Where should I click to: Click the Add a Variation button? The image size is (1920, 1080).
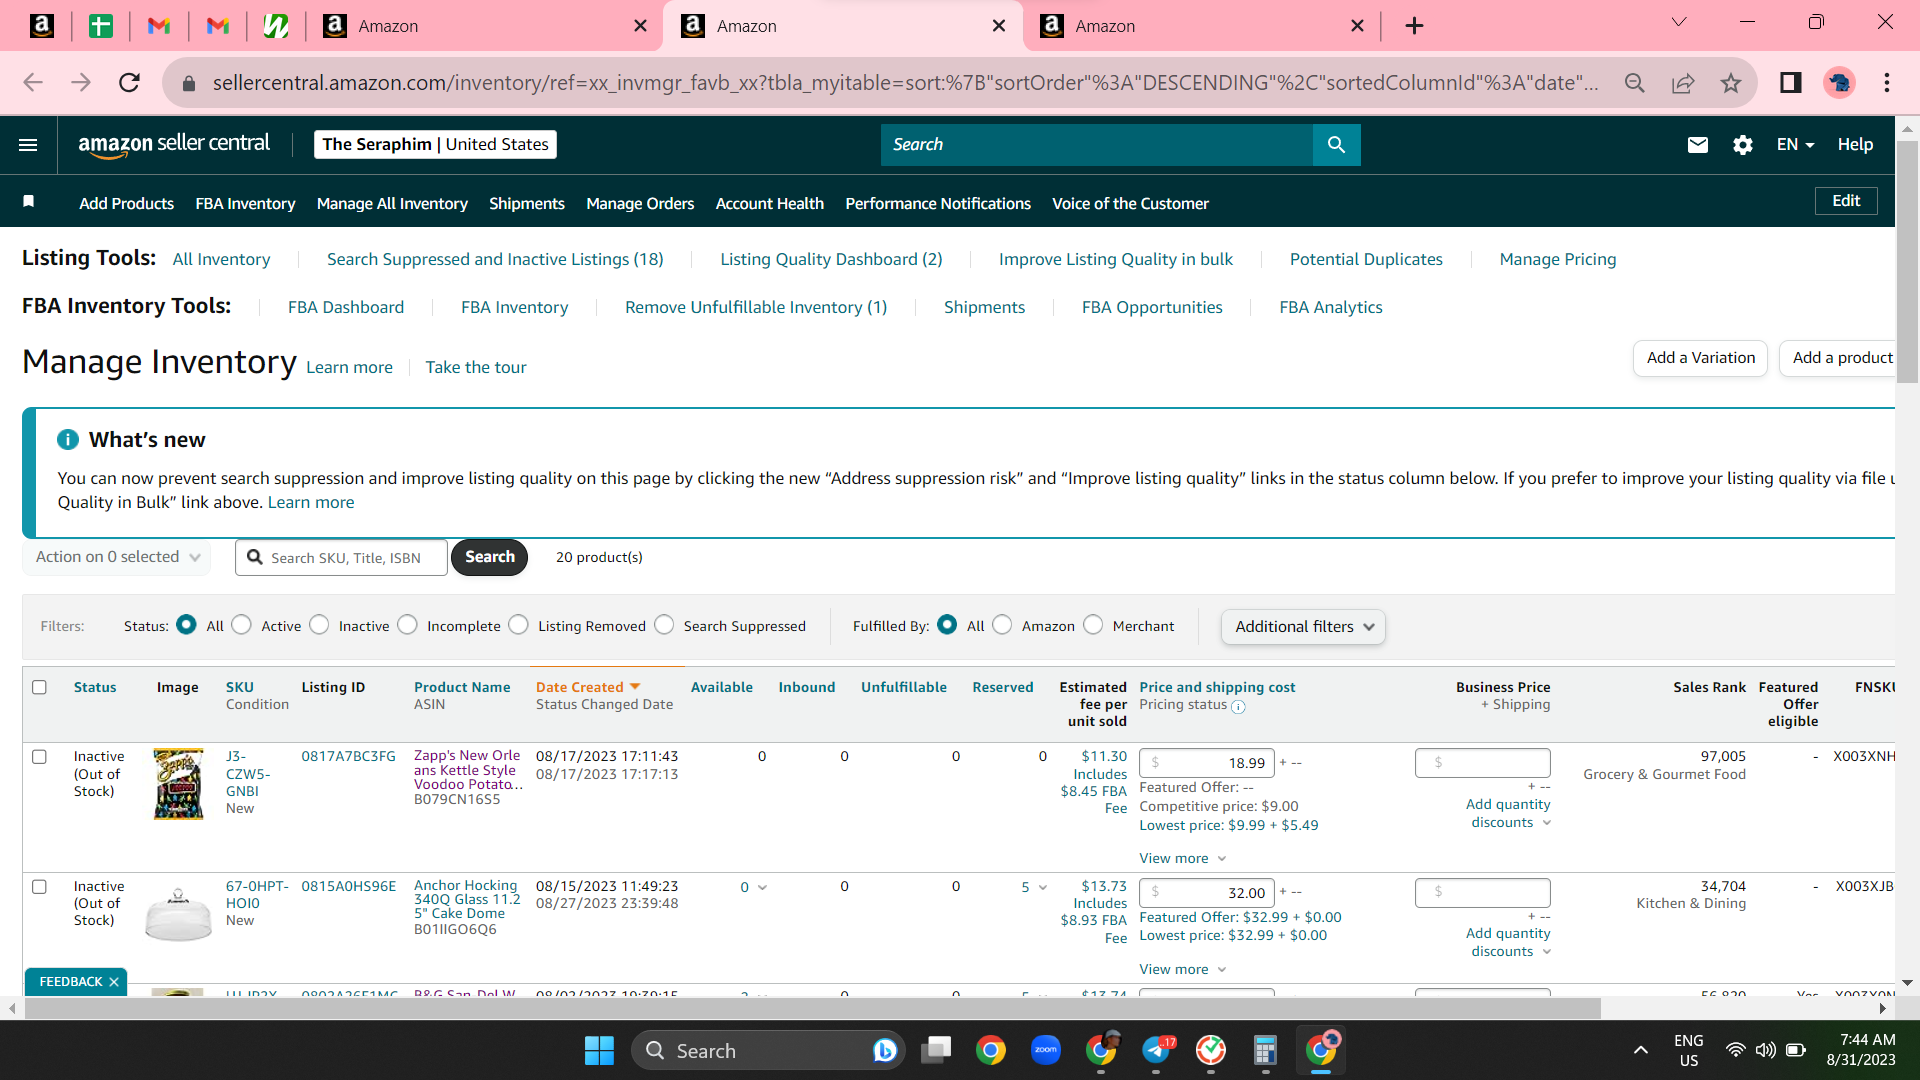click(1700, 358)
